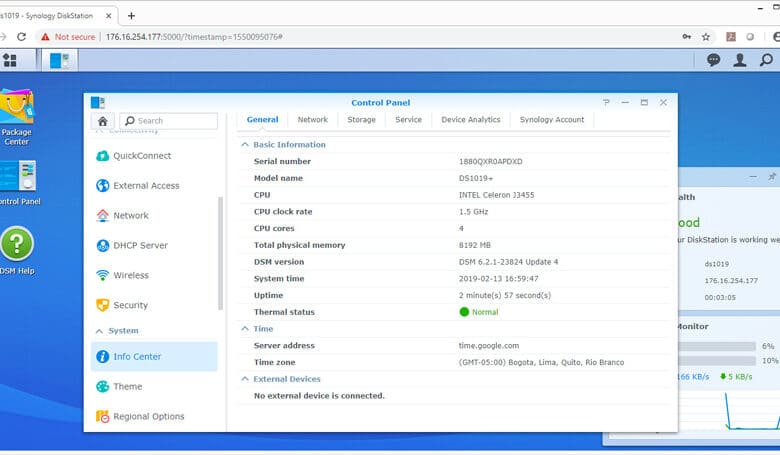This screenshot has height=455, width=780.
Task: Open the notifications speech bubble icon
Action: 713,60
